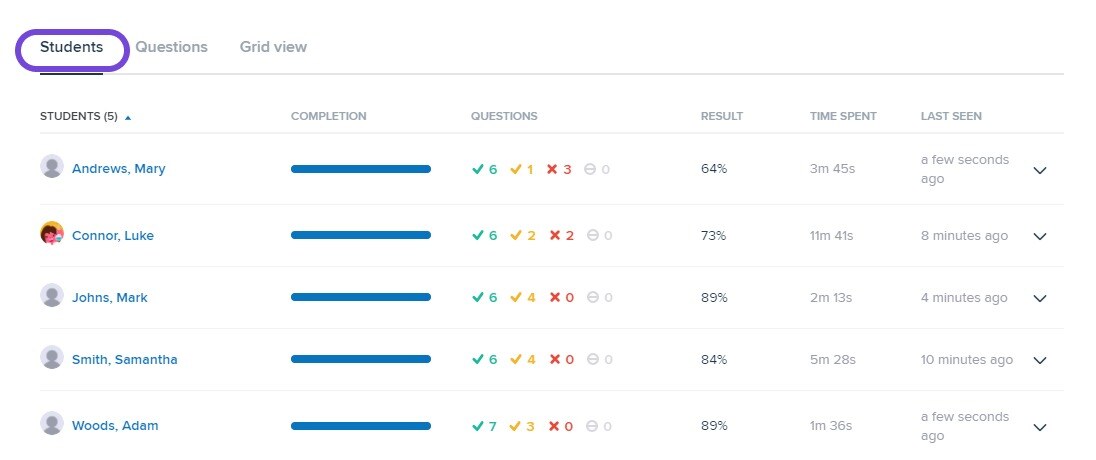Expand the details for Mary Andrews
Image resolution: width=1096 pixels, height=460 pixels.
pos(1040,170)
